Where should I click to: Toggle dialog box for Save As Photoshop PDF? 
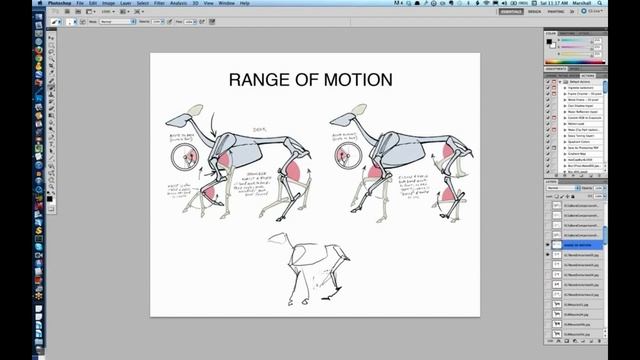(554, 148)
